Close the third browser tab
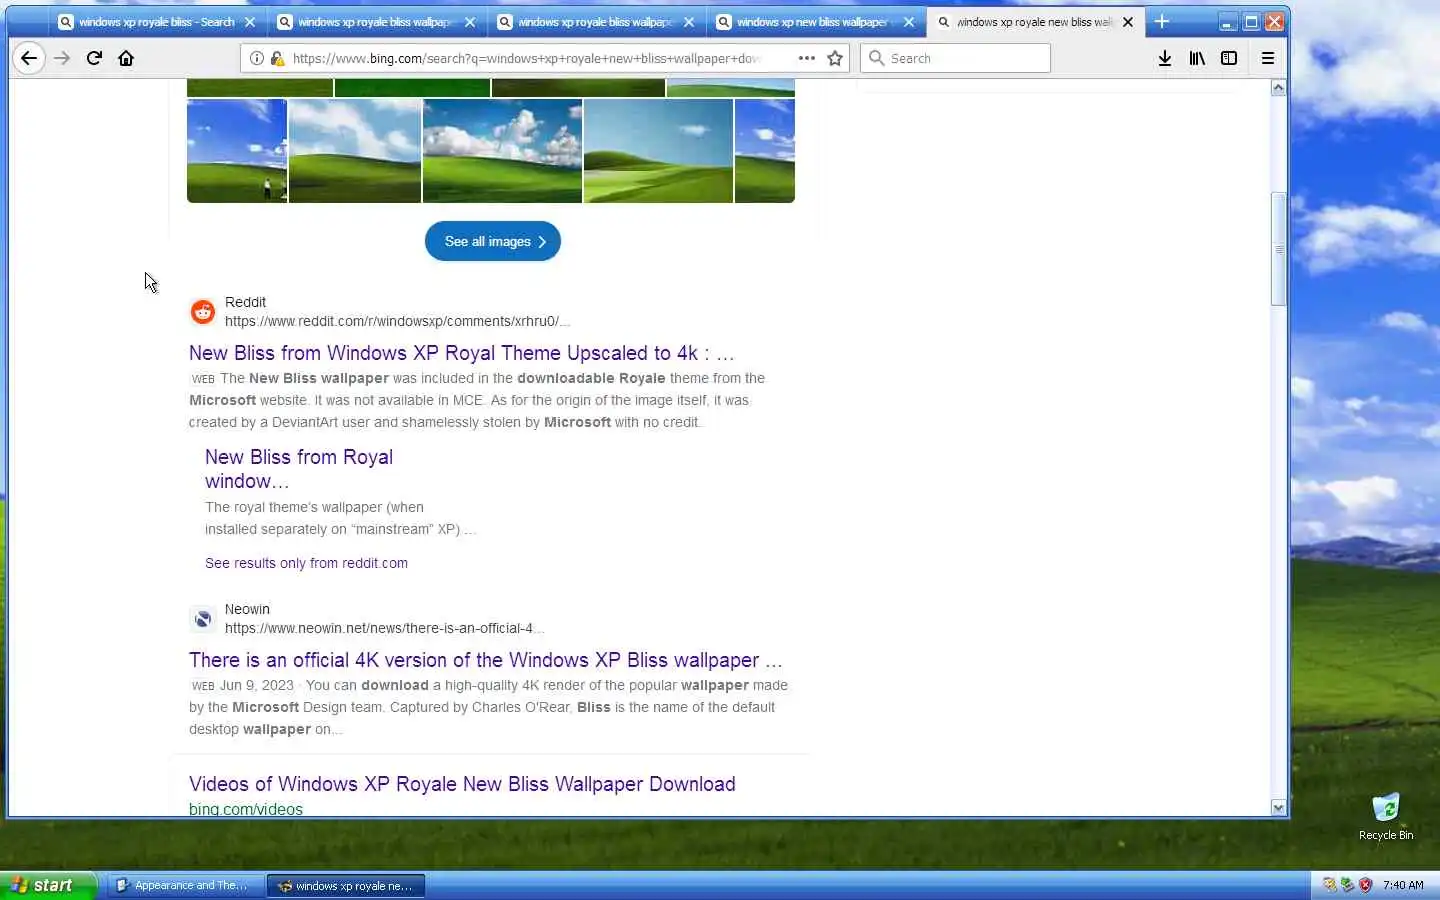Screen dimensions: 1440x900 [x=689, y=22]
